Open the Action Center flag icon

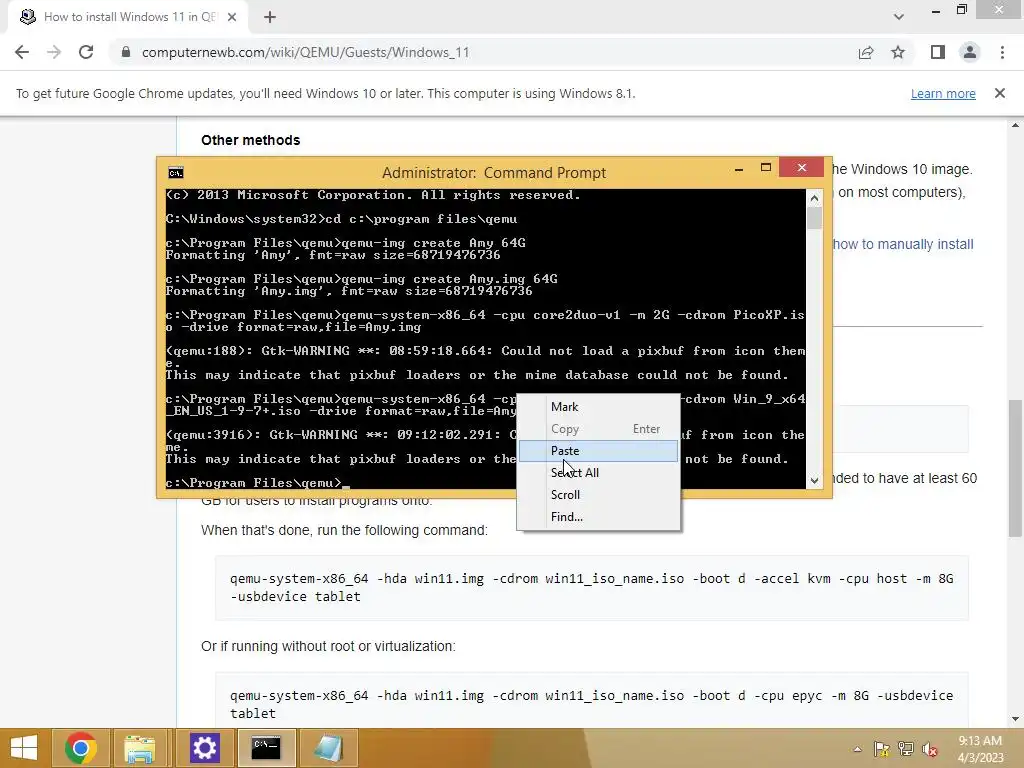[882, 749]
